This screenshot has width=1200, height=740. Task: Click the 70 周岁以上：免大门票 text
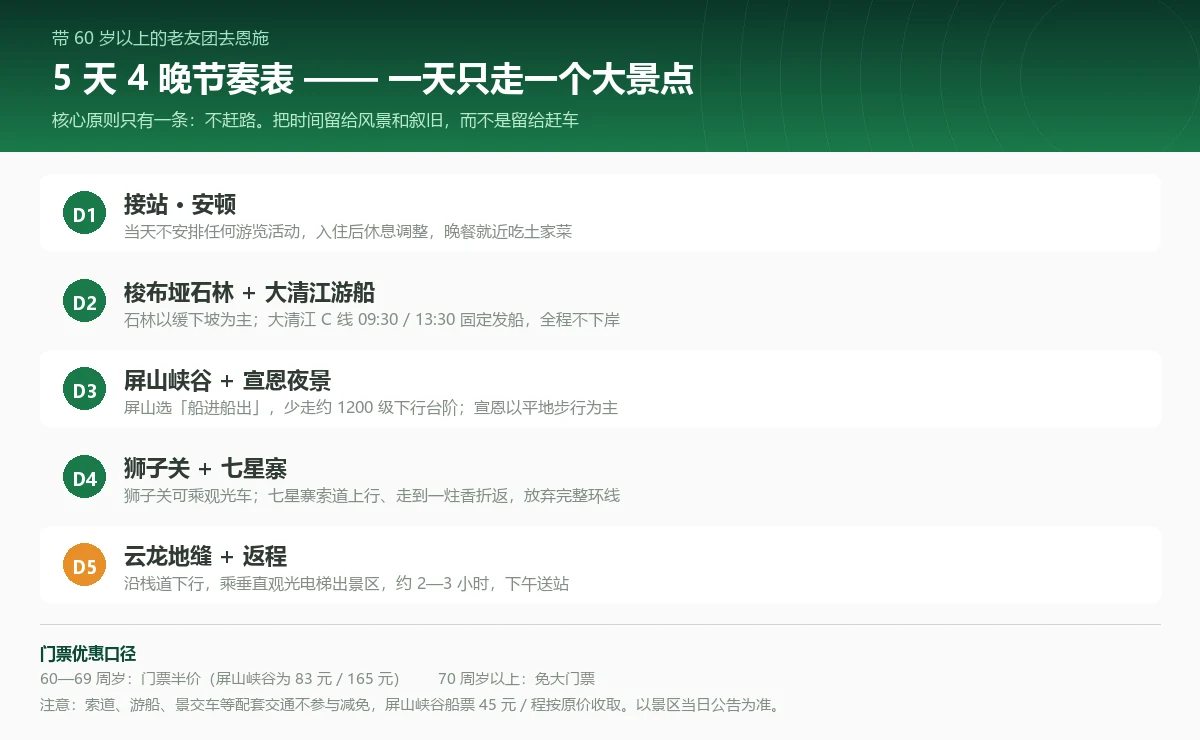[x=517, y=679]
